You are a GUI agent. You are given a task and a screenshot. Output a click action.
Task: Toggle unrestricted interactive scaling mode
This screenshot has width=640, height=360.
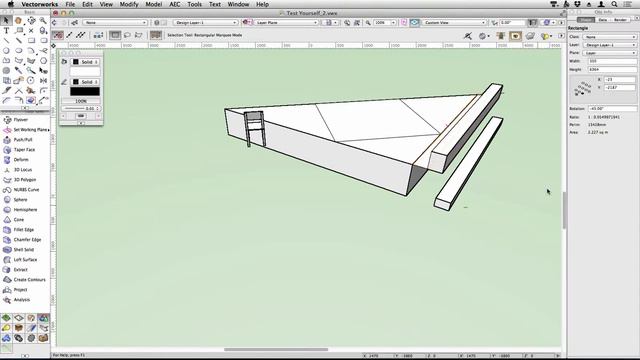(81, 36)
